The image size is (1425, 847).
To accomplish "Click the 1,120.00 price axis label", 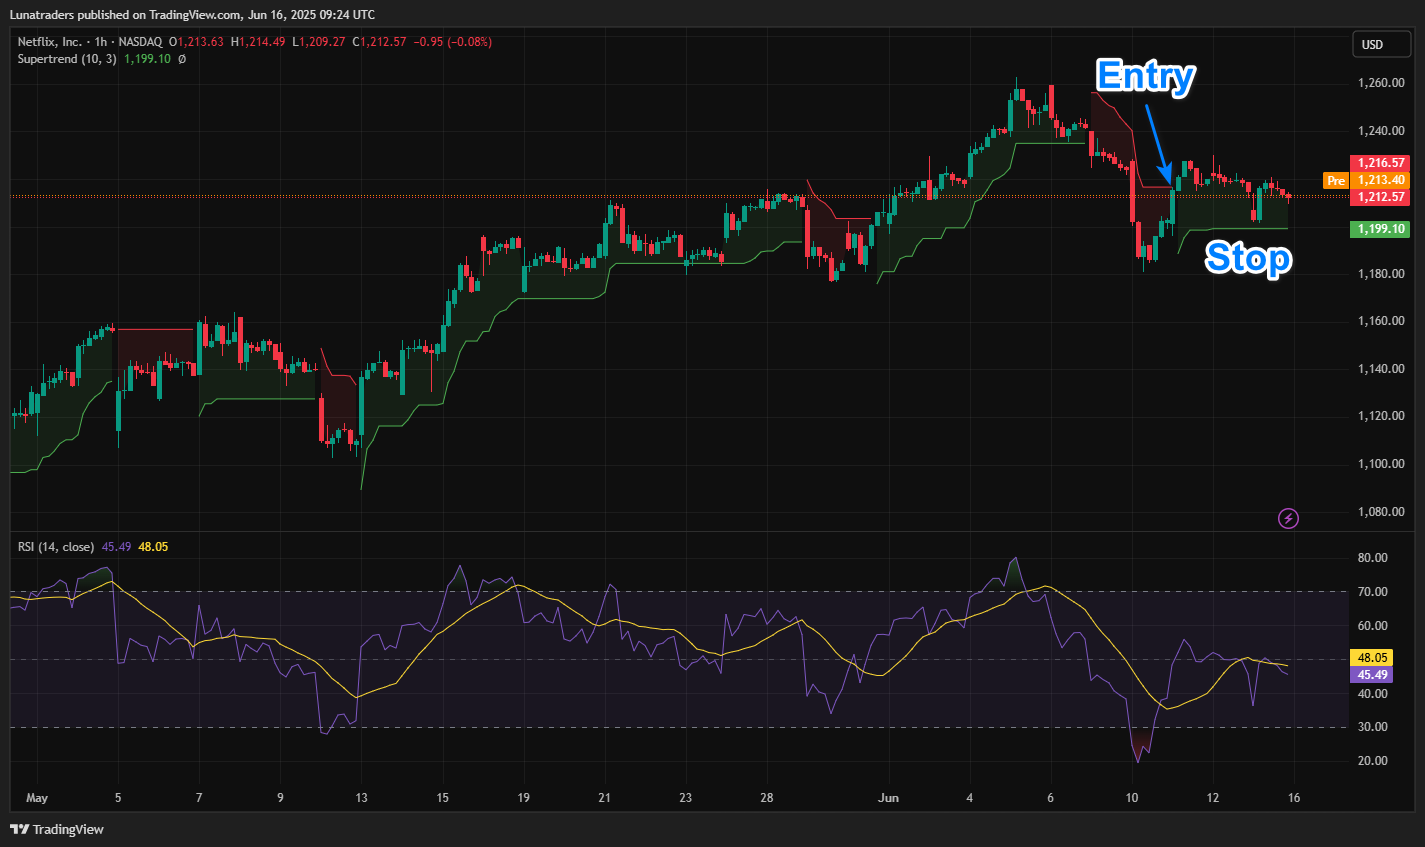I will point(1381,416).
